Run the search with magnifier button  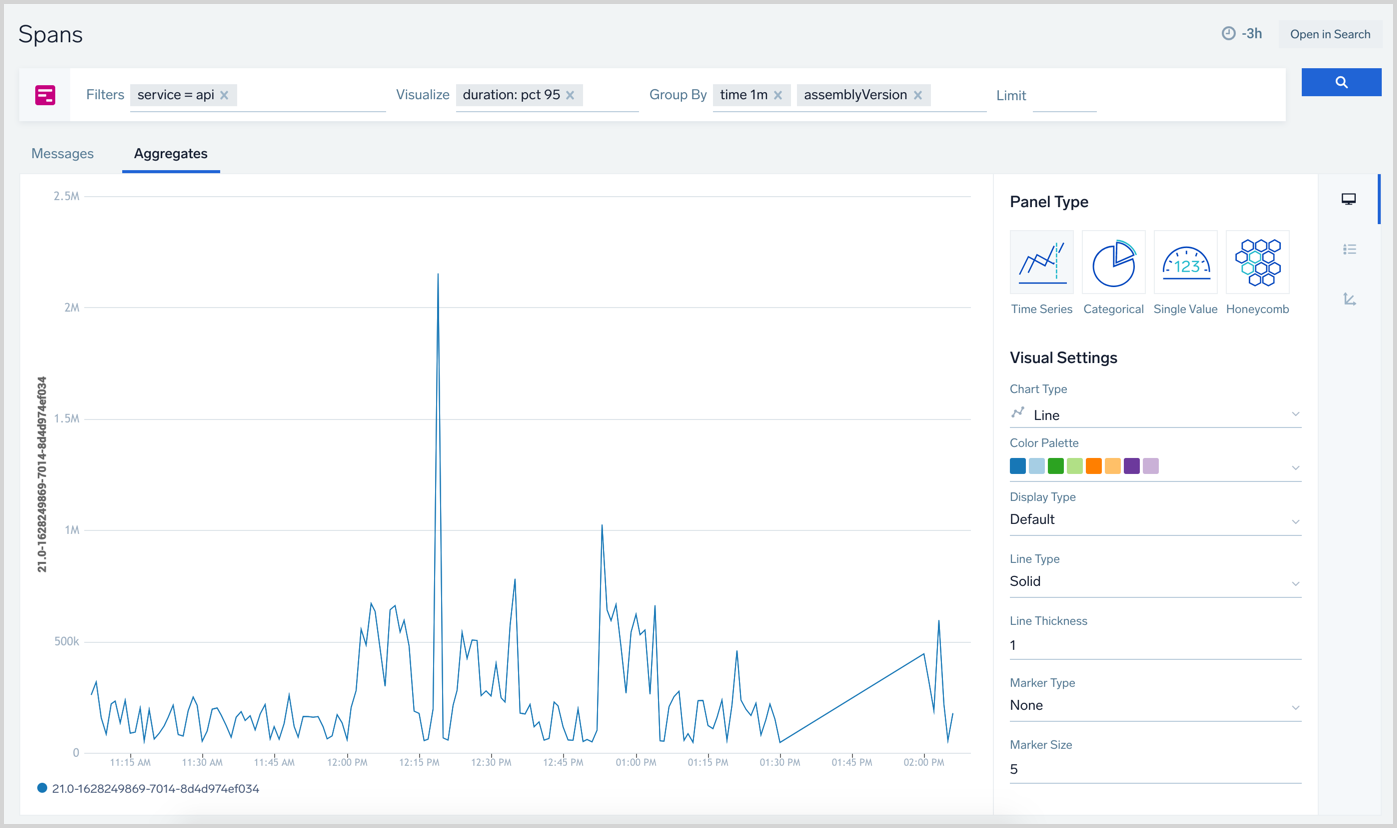click(1341, 82)
